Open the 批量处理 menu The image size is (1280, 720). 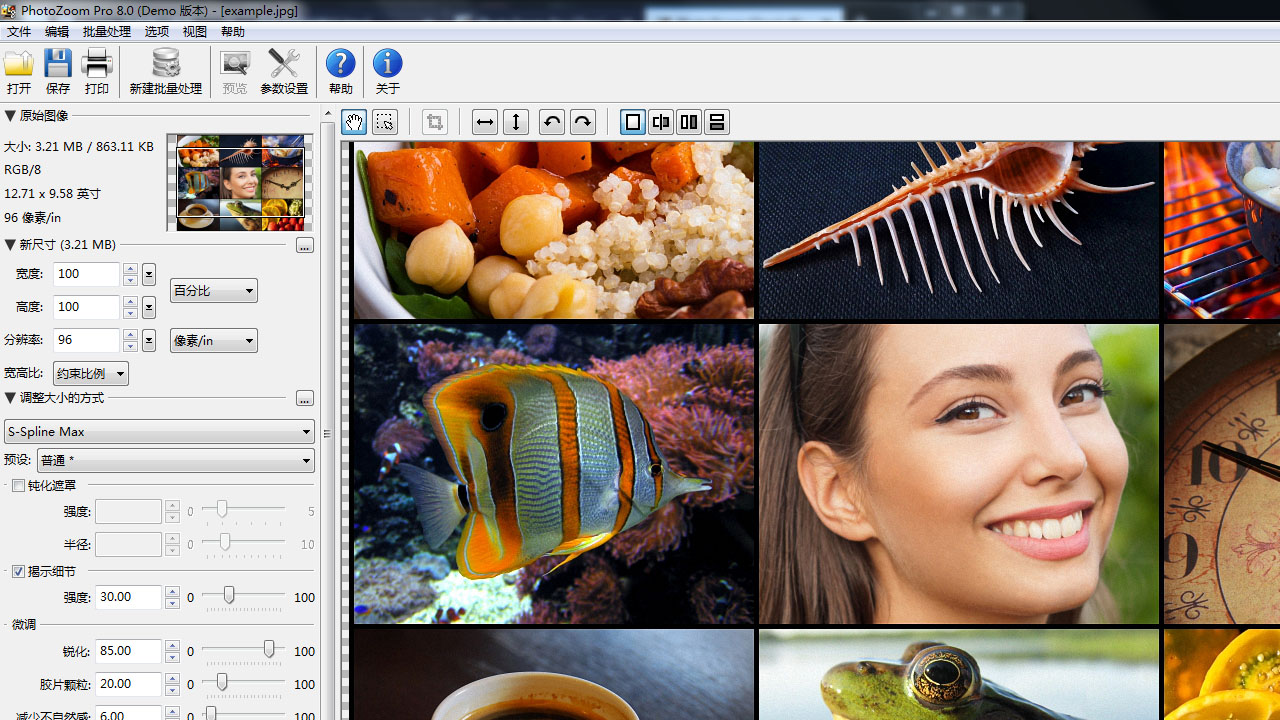(x=106, y=31)
